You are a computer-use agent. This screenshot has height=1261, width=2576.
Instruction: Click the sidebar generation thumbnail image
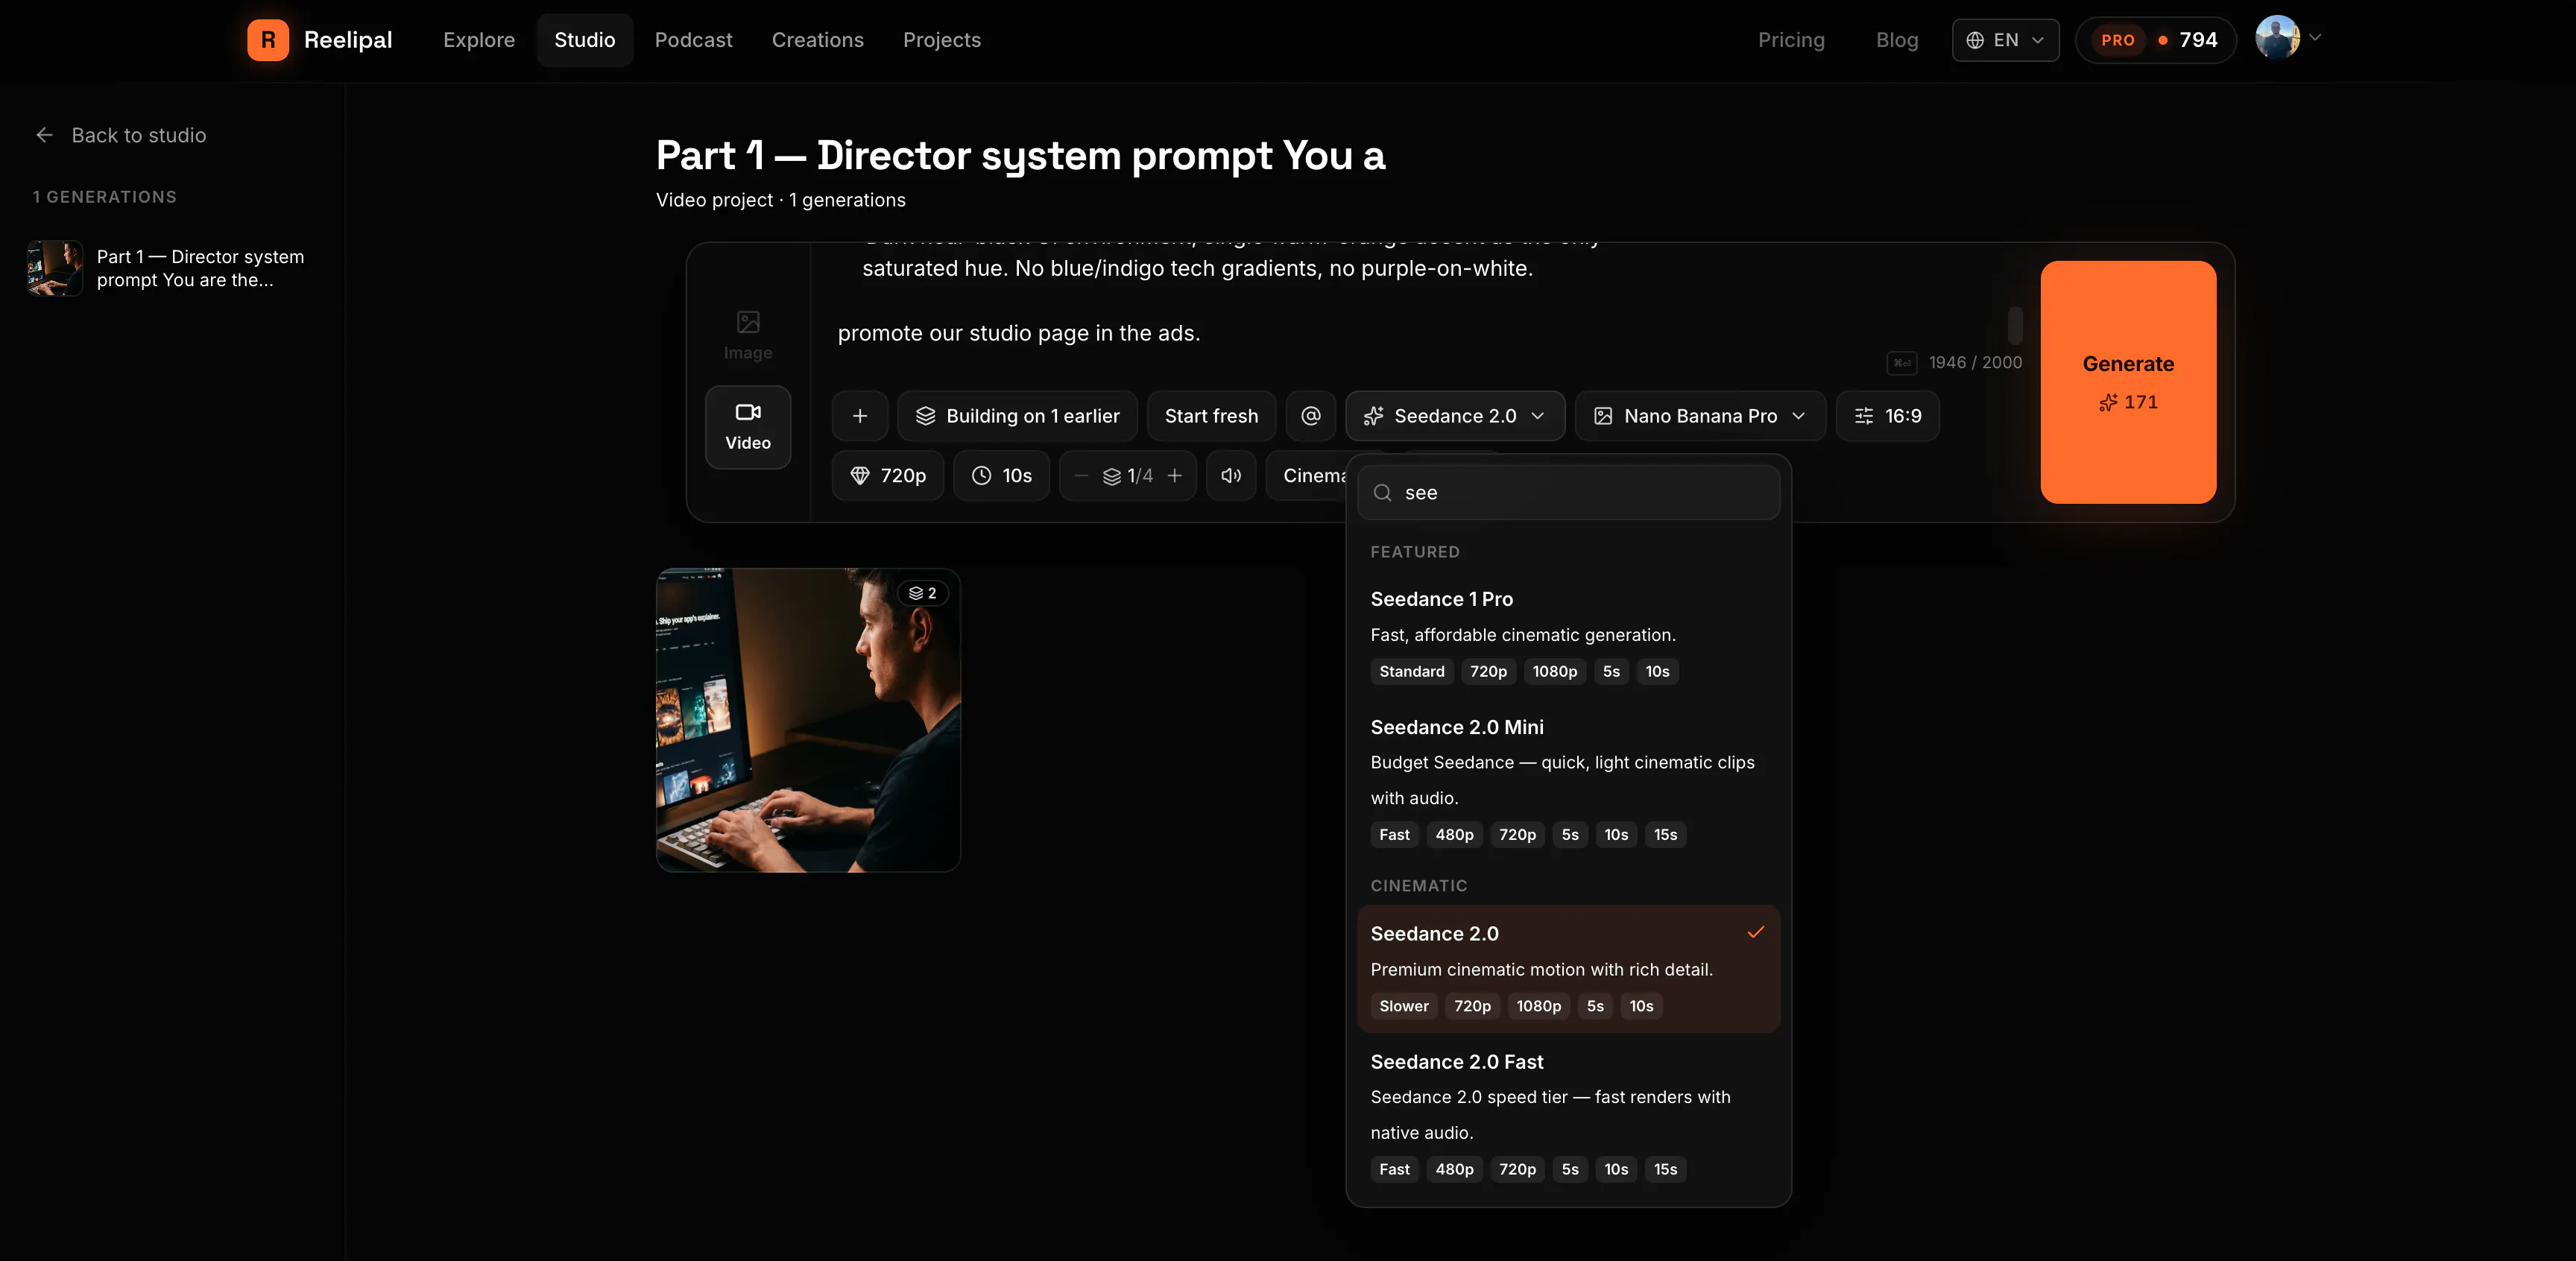(55, 268)
